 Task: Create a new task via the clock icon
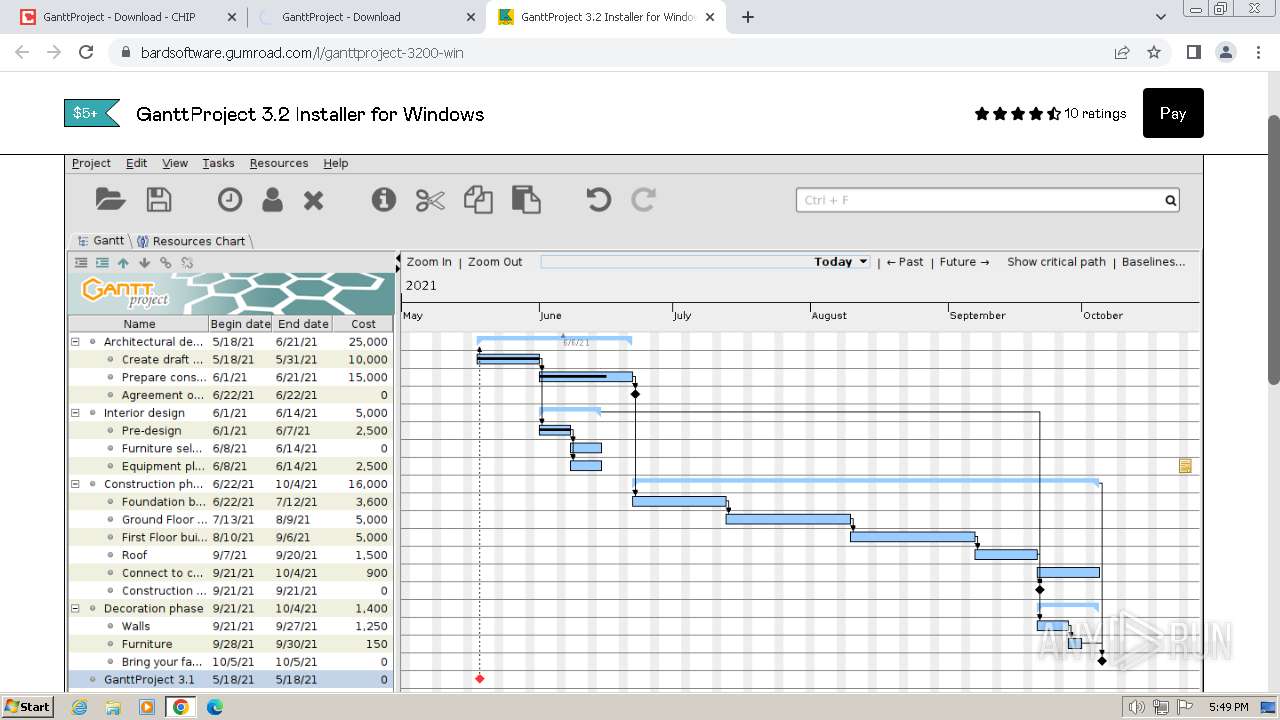[230, 200]
